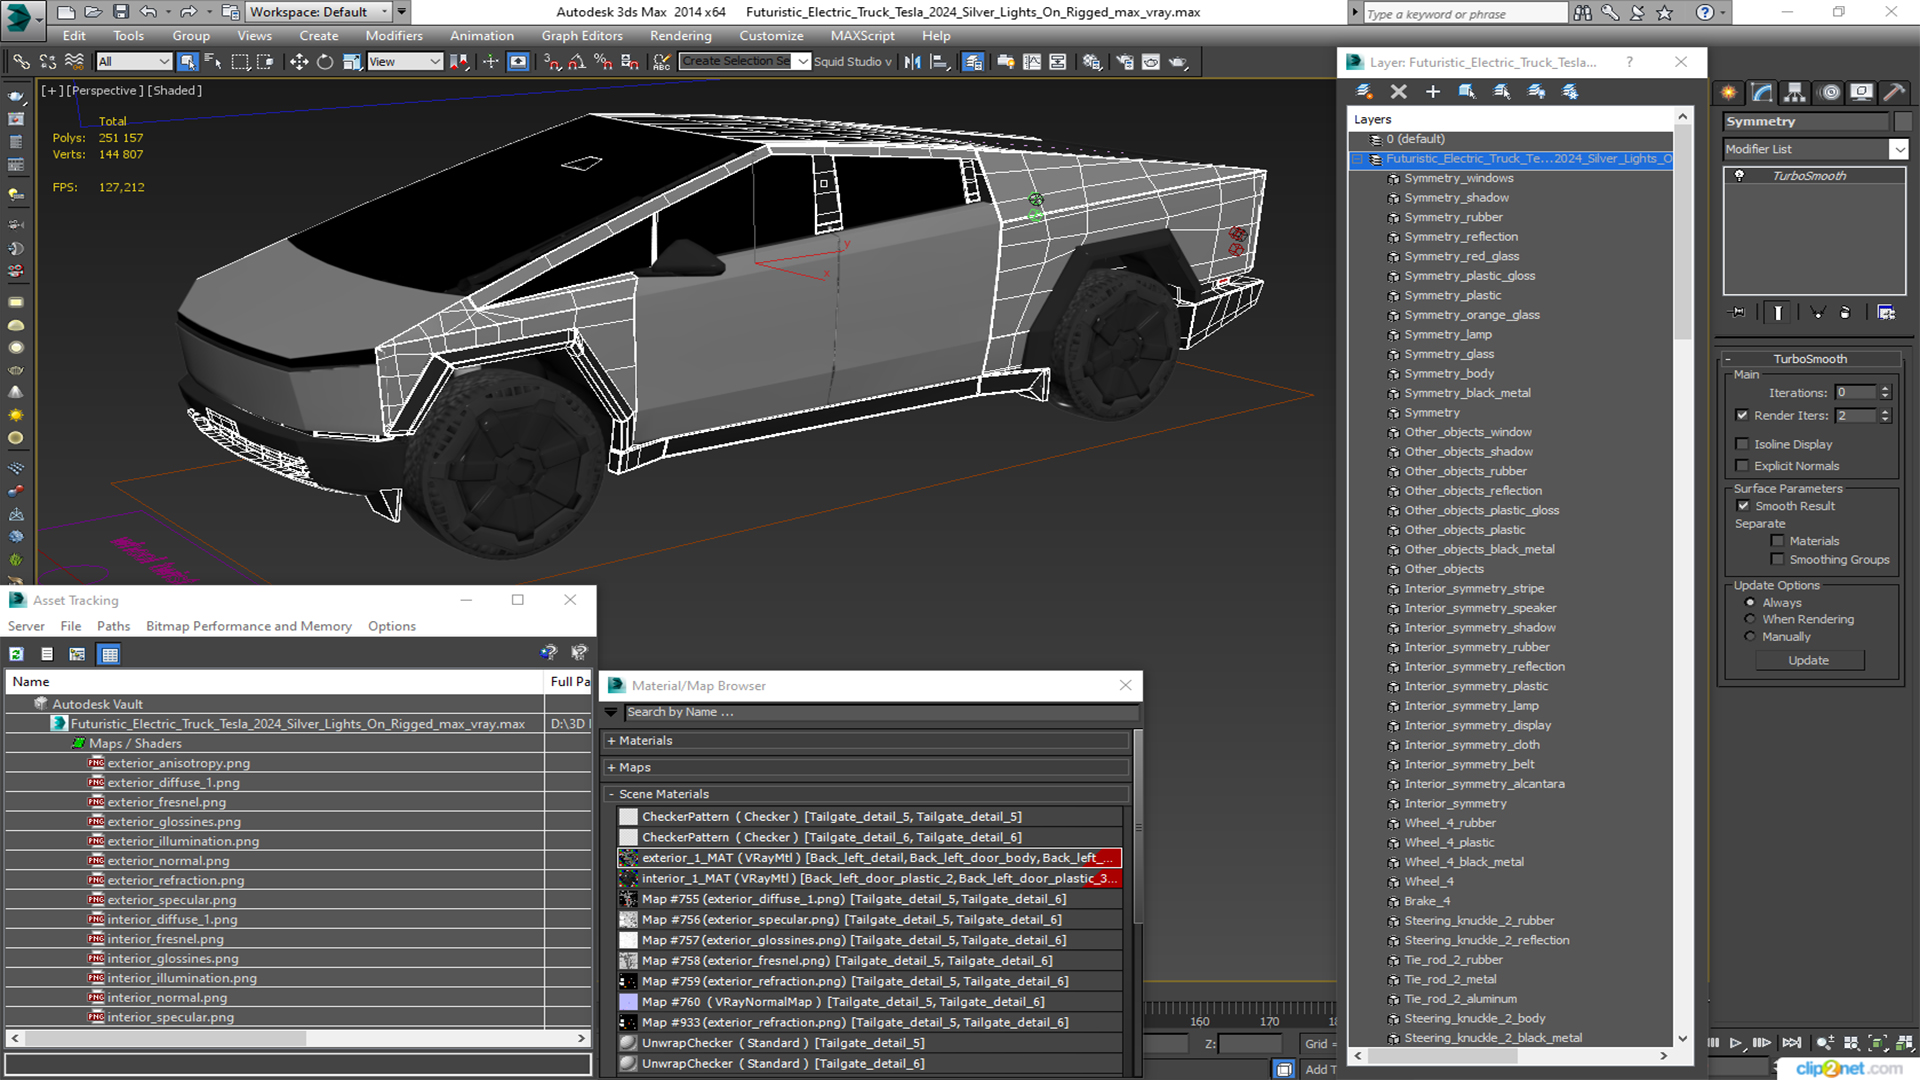Click the Iterations value field
Screen dimensions: 1920x1080
[x=1856, y=393]
